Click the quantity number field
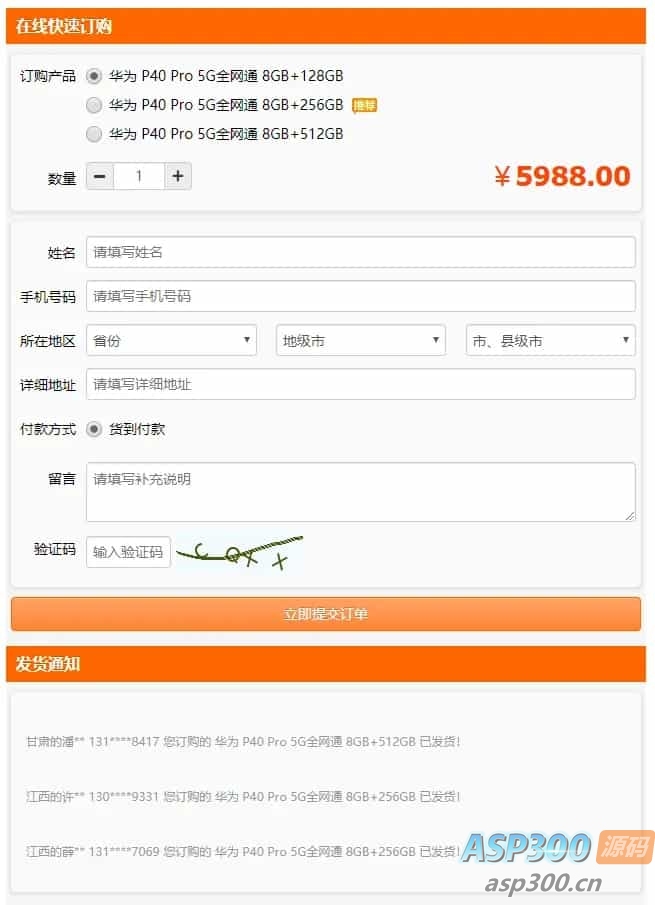This screenshot has height=905, width=655. [x=139, y=176]
